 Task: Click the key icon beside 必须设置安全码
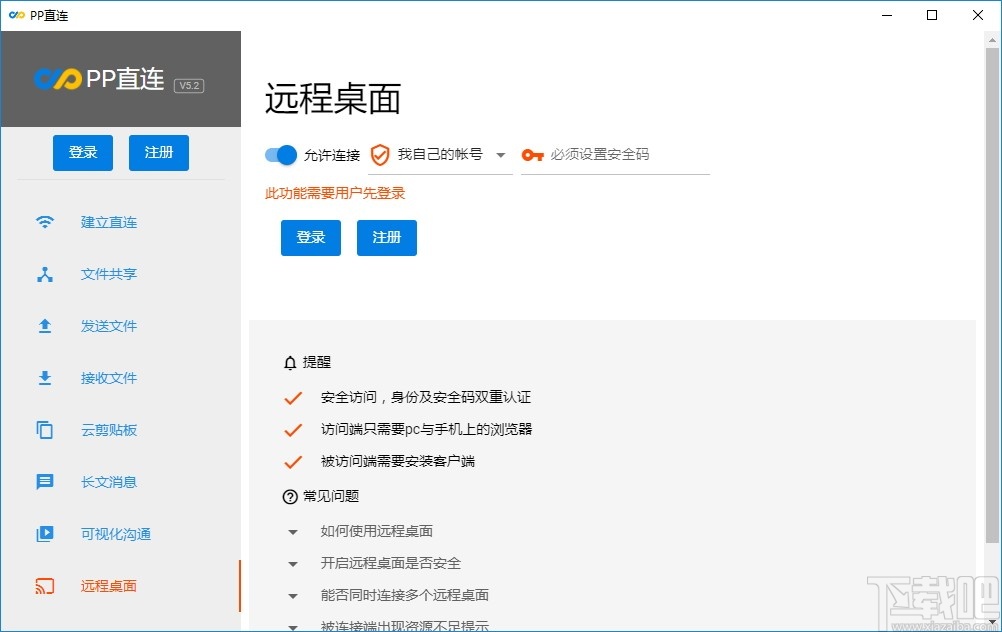point(532,155)
